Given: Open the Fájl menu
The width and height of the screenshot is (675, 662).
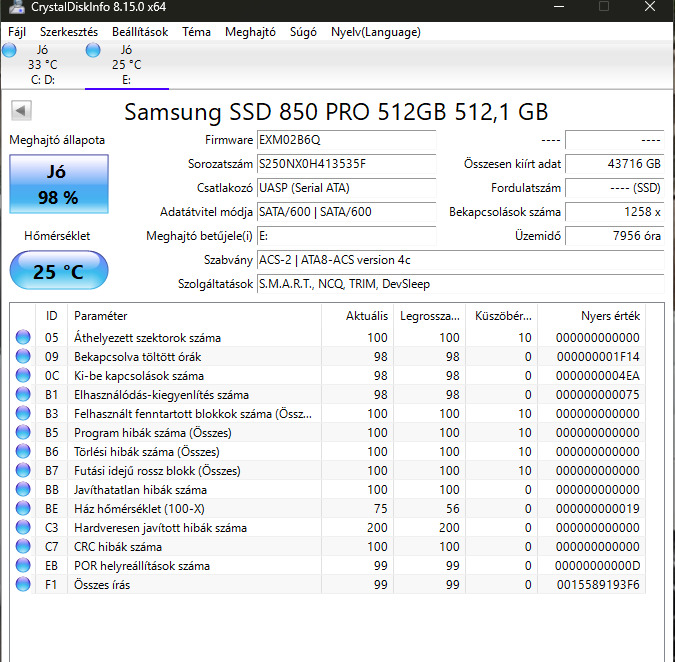Looking at the screenshot, I should (x=17, y=32).
